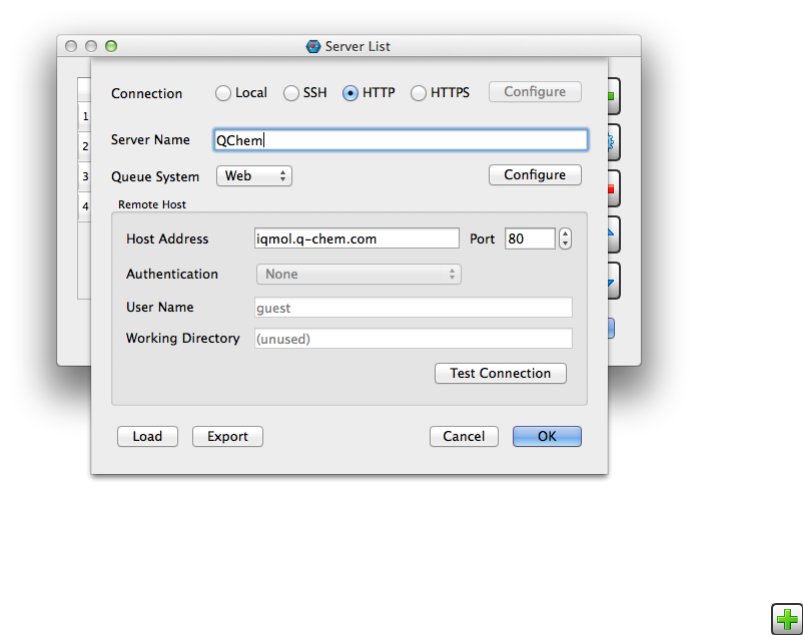Select row 1 in the Server List table
Image resolution: width=803 pixels, height=635 pixels.
84,116
